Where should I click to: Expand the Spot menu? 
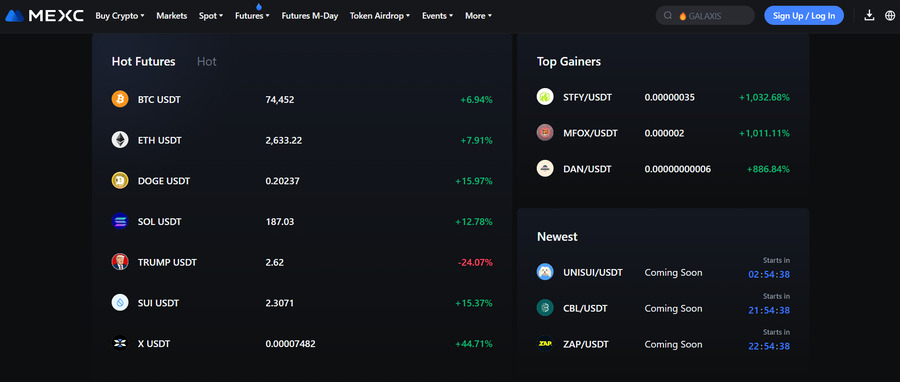click(211, 15)
